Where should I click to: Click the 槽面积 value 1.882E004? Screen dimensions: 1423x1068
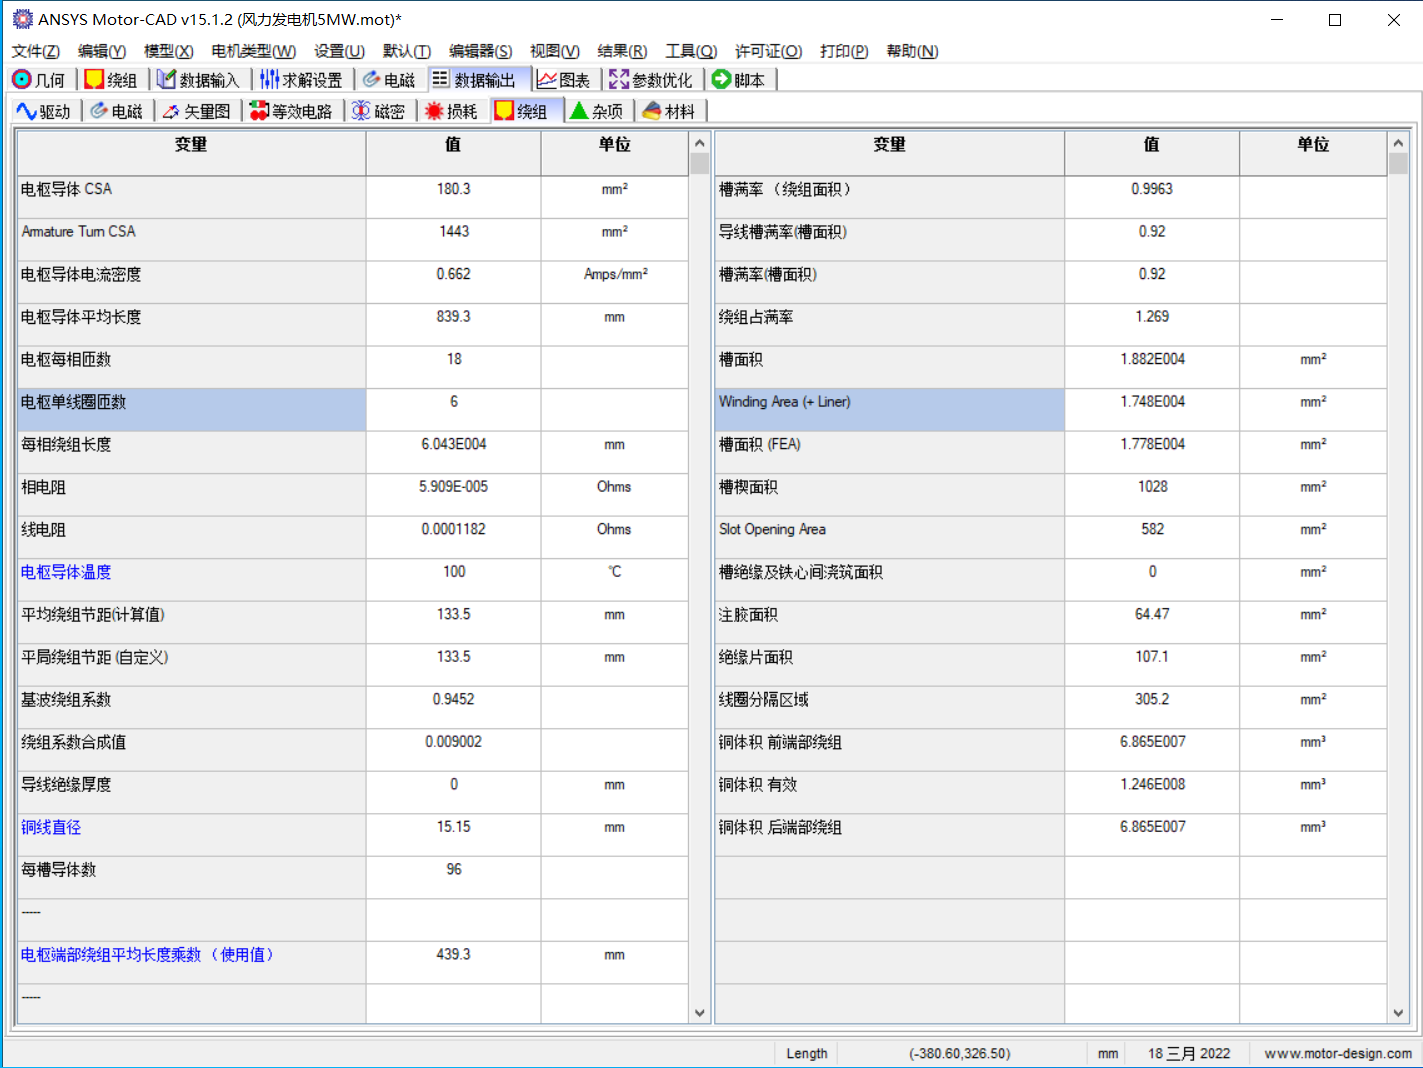[x=1152, y=359]
